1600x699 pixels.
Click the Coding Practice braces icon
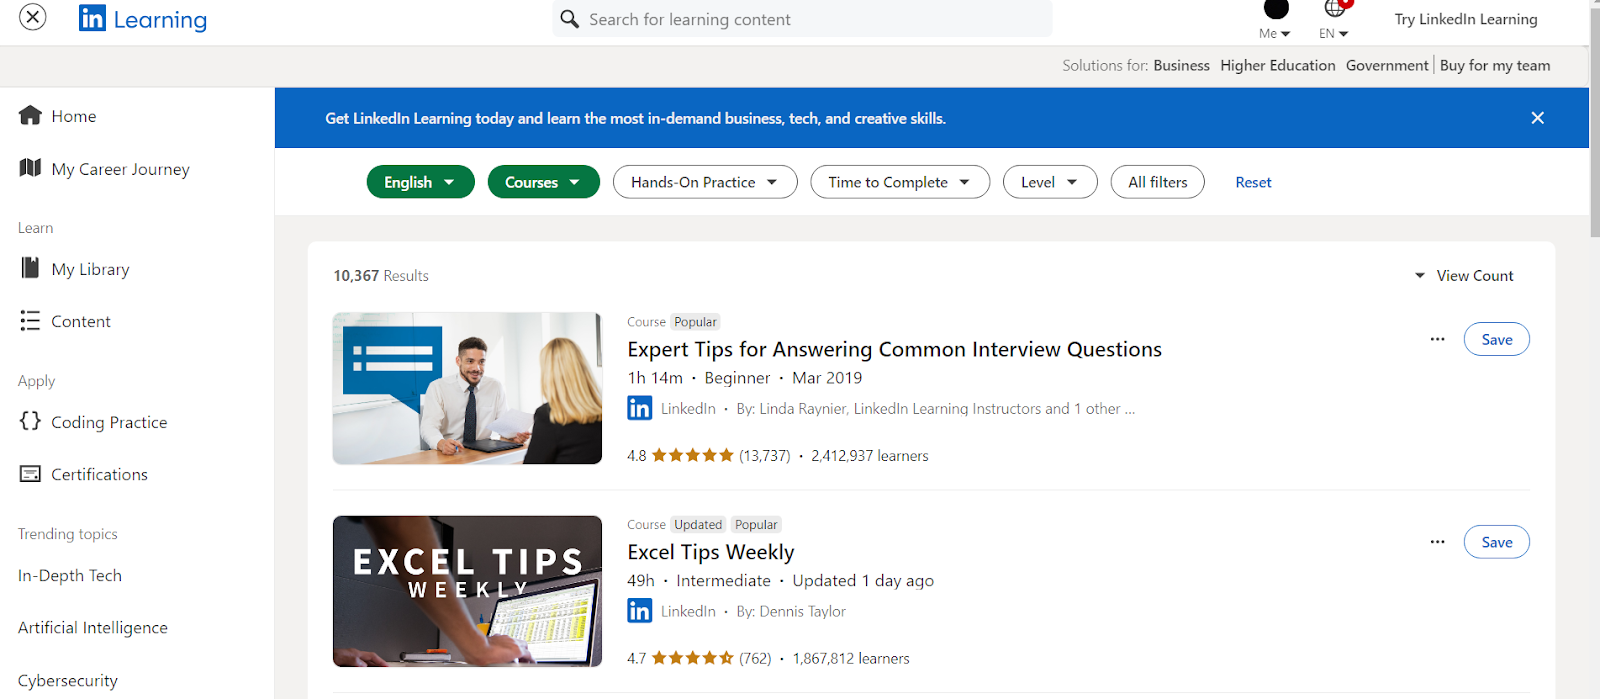tap(30, 421)
